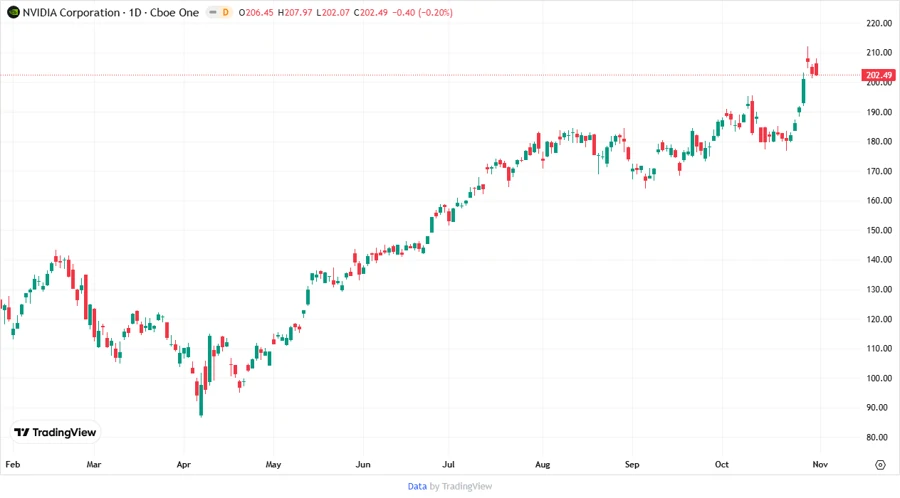Click the high value H207.97

point(295,12)
